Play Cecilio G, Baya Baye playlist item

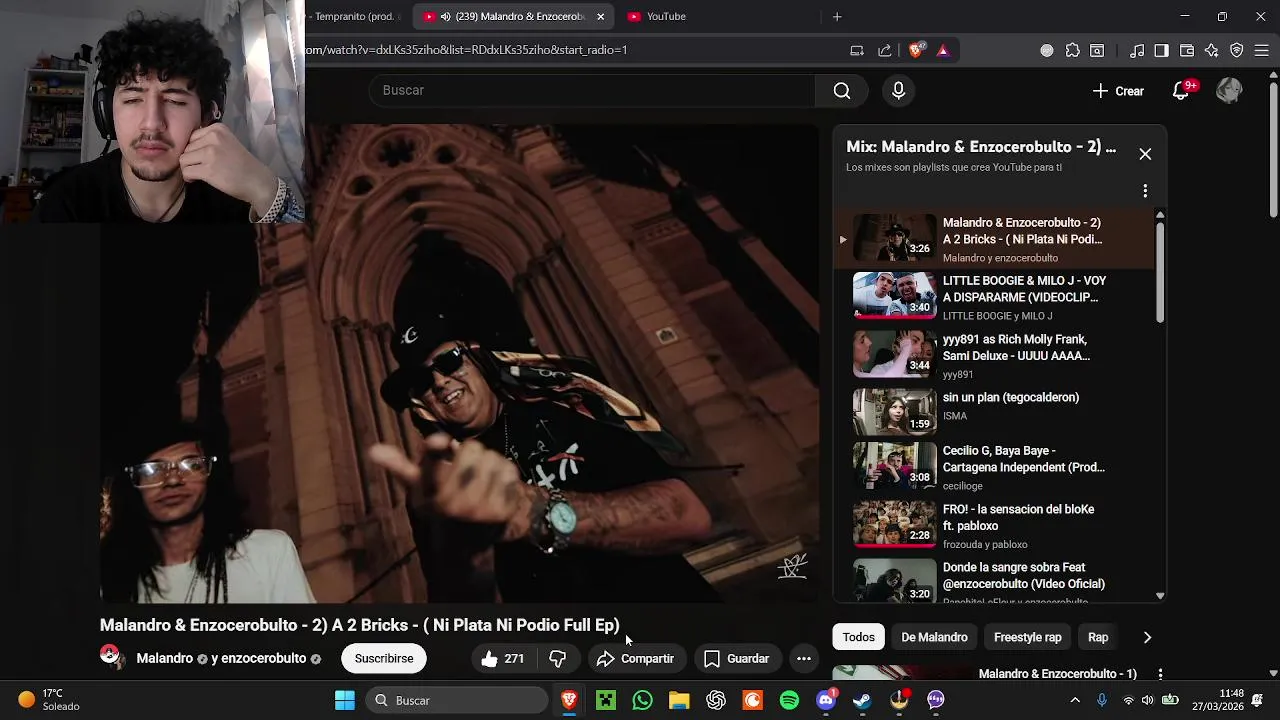994,467
